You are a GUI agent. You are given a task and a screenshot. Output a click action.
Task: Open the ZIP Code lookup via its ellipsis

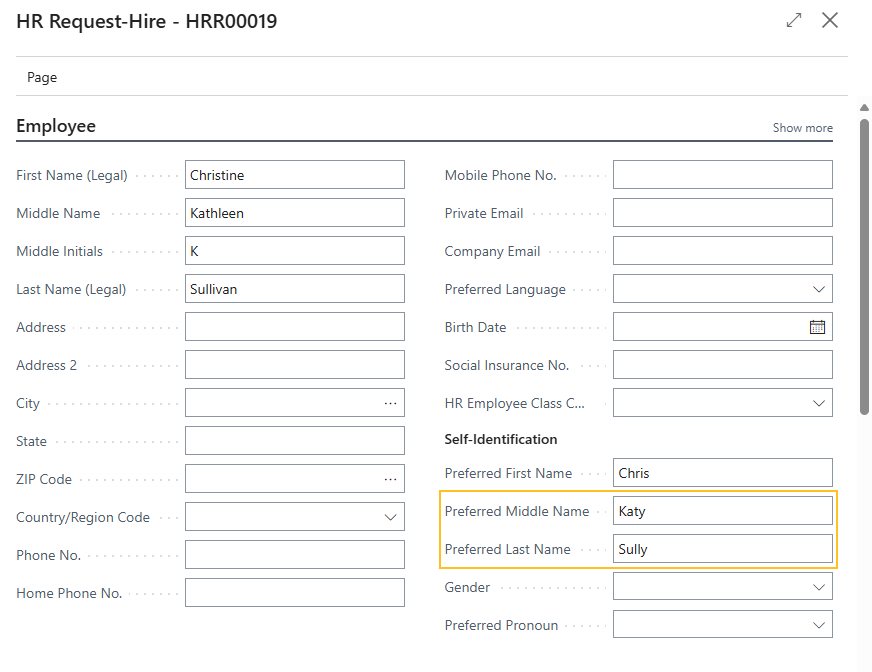tap(394, 478)
